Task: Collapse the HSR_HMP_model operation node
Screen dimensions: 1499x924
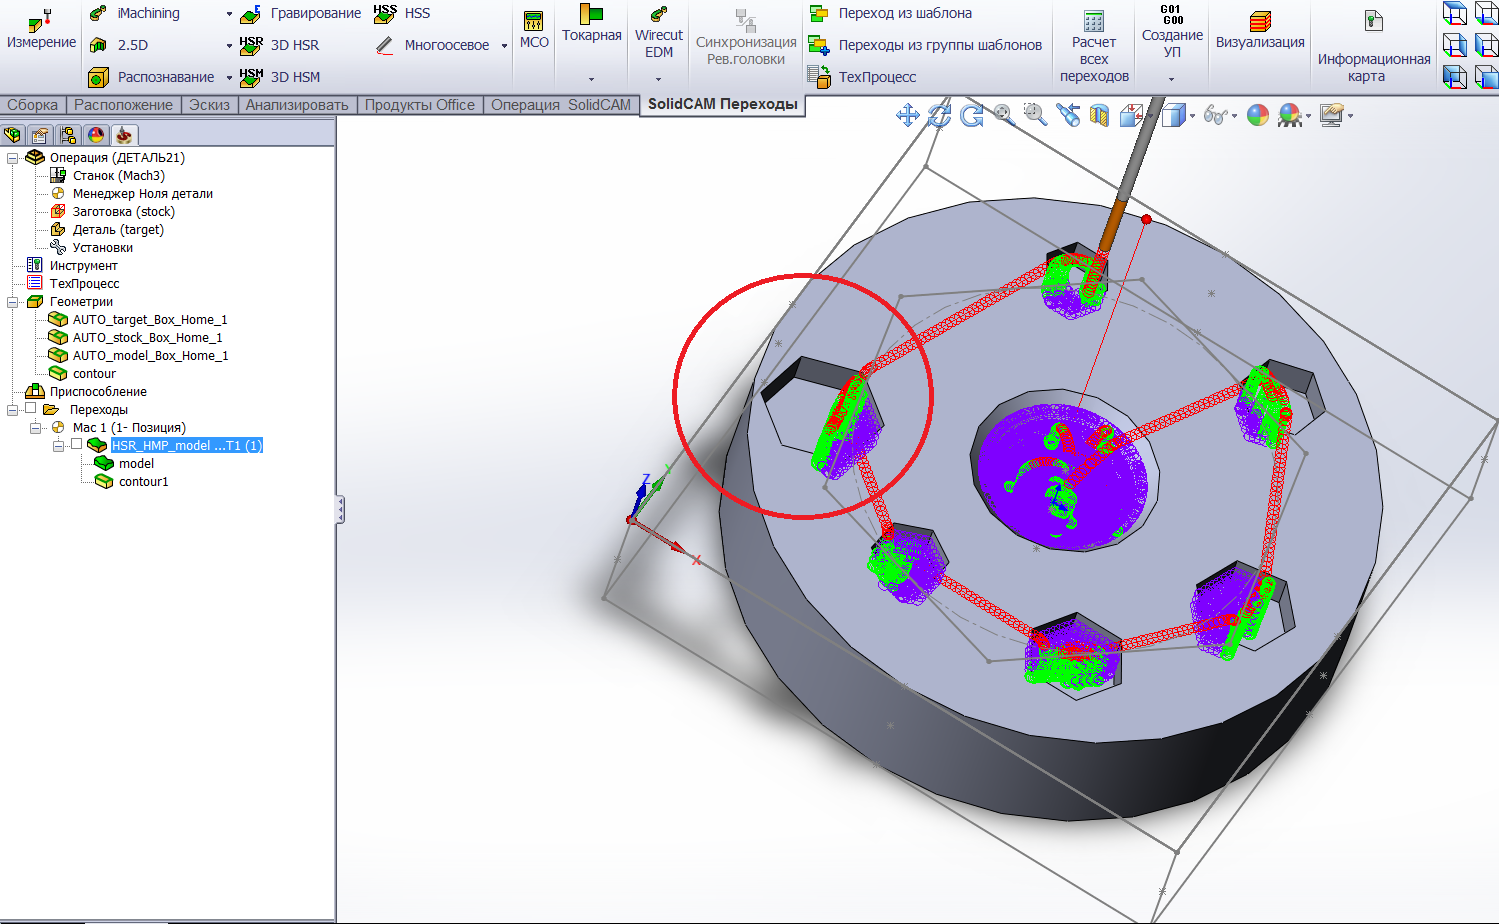Action: 58,445
